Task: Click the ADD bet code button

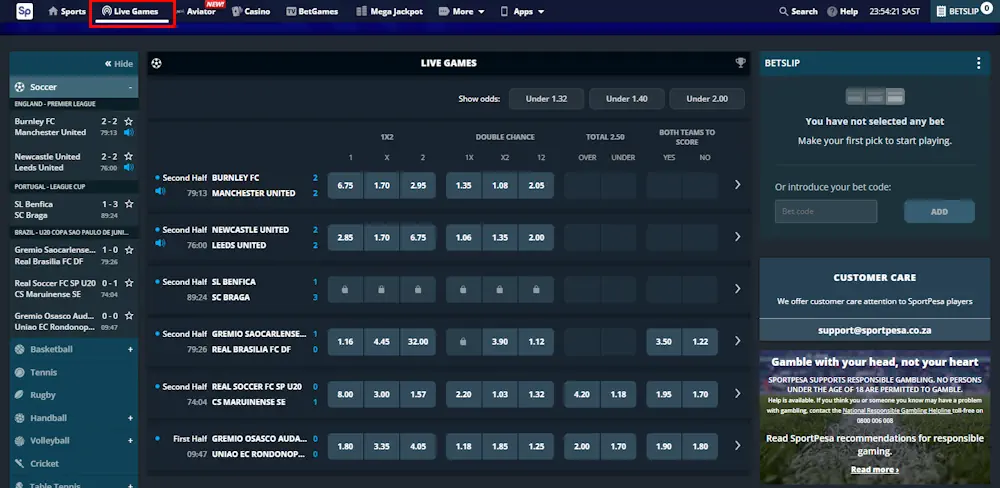Action: (939, 211)
